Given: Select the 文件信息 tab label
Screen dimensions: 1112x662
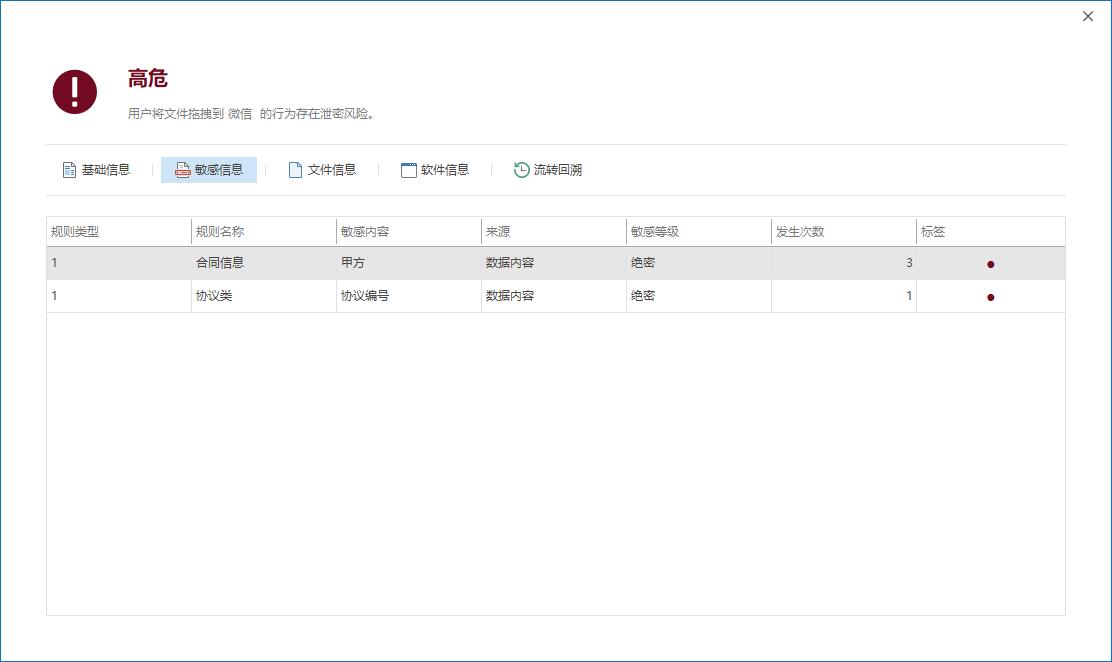Looking at the screenshot, I should 331,170.
